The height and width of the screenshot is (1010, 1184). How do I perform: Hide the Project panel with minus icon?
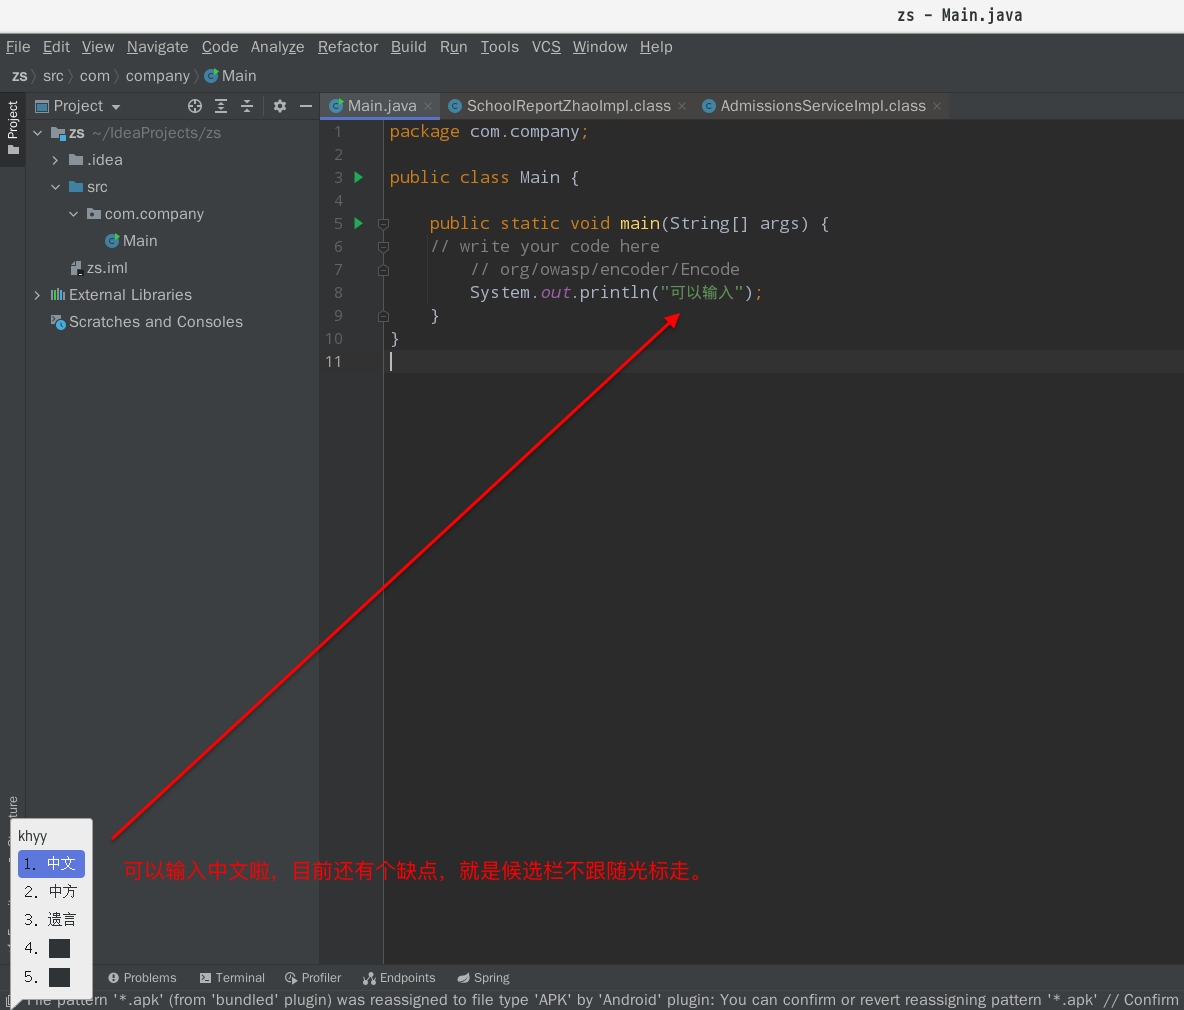[x=306, y=106]
